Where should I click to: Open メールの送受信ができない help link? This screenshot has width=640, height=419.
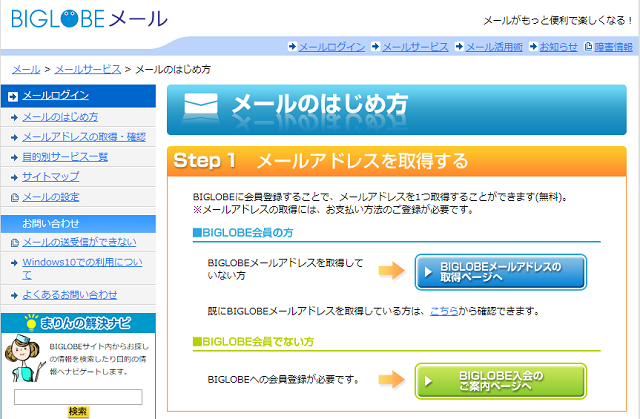pos(79,242)
